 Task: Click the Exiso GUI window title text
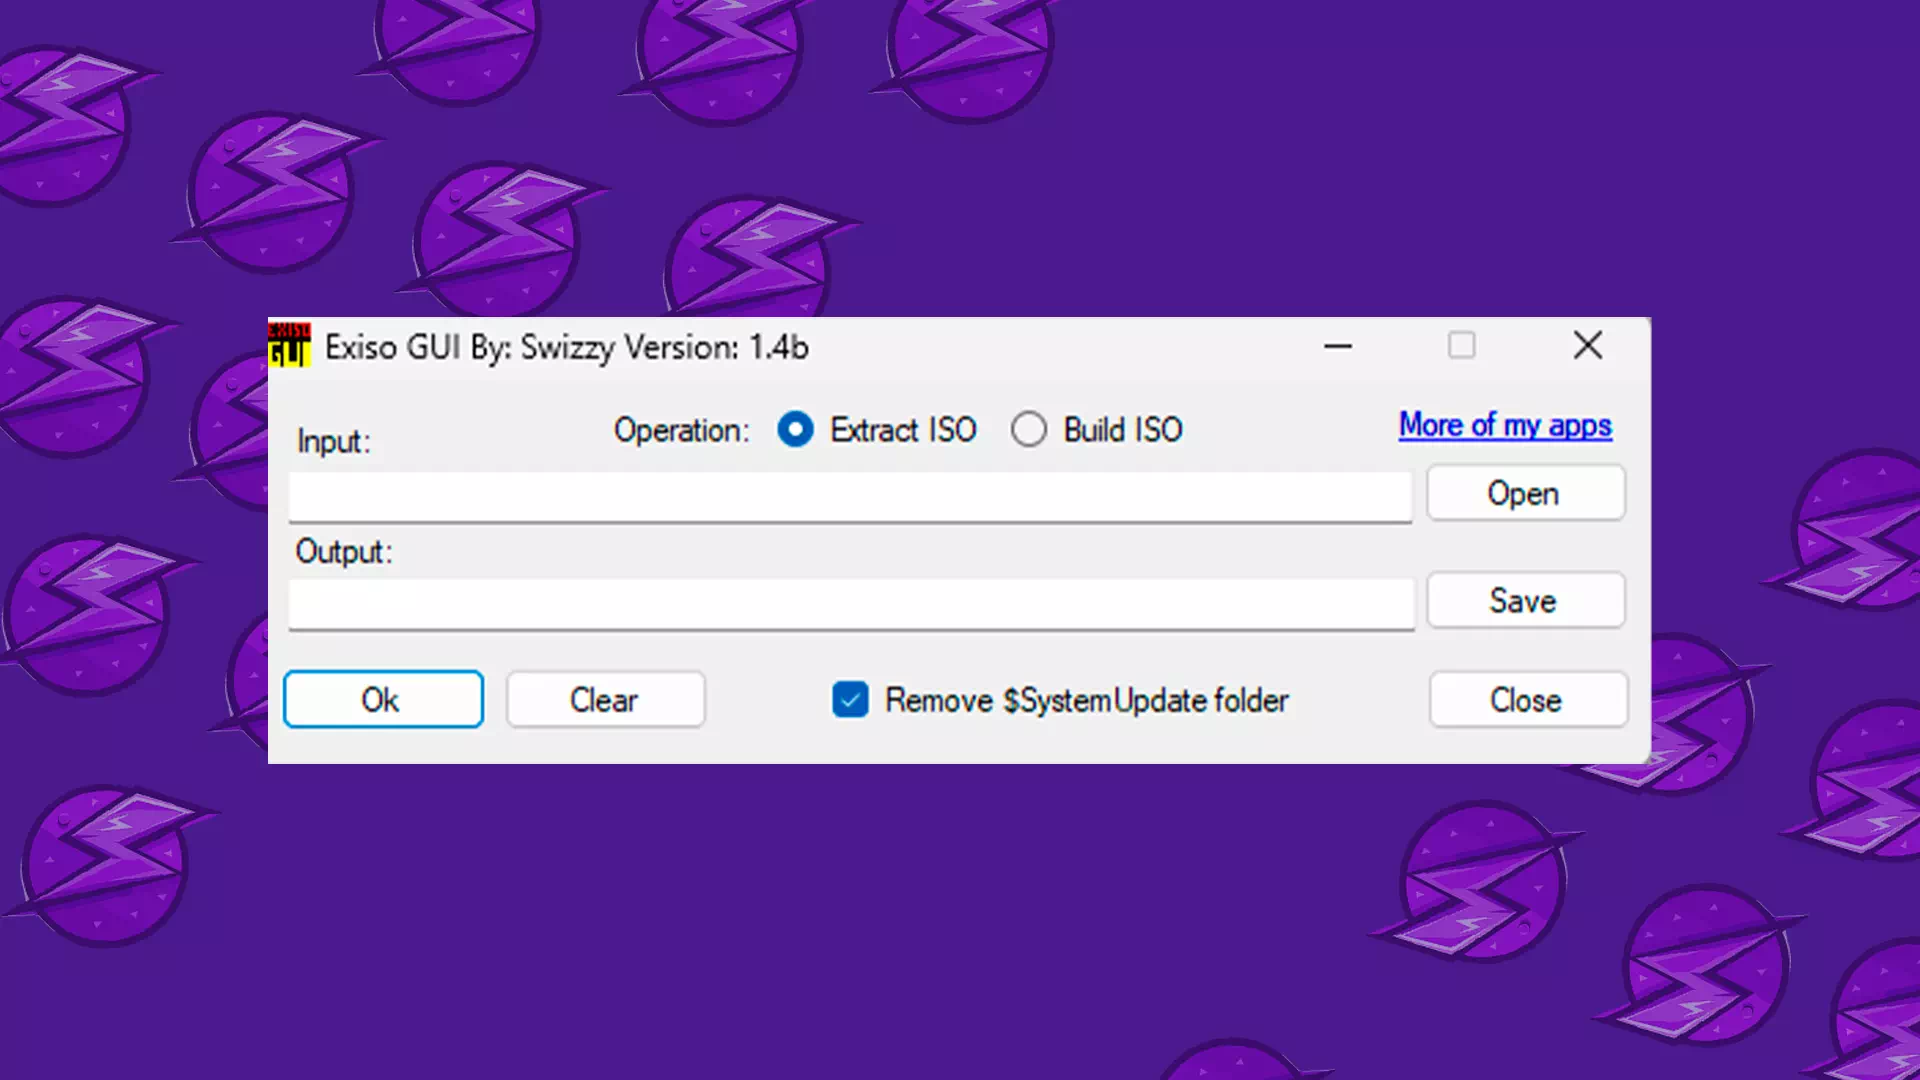coord(566,347)
